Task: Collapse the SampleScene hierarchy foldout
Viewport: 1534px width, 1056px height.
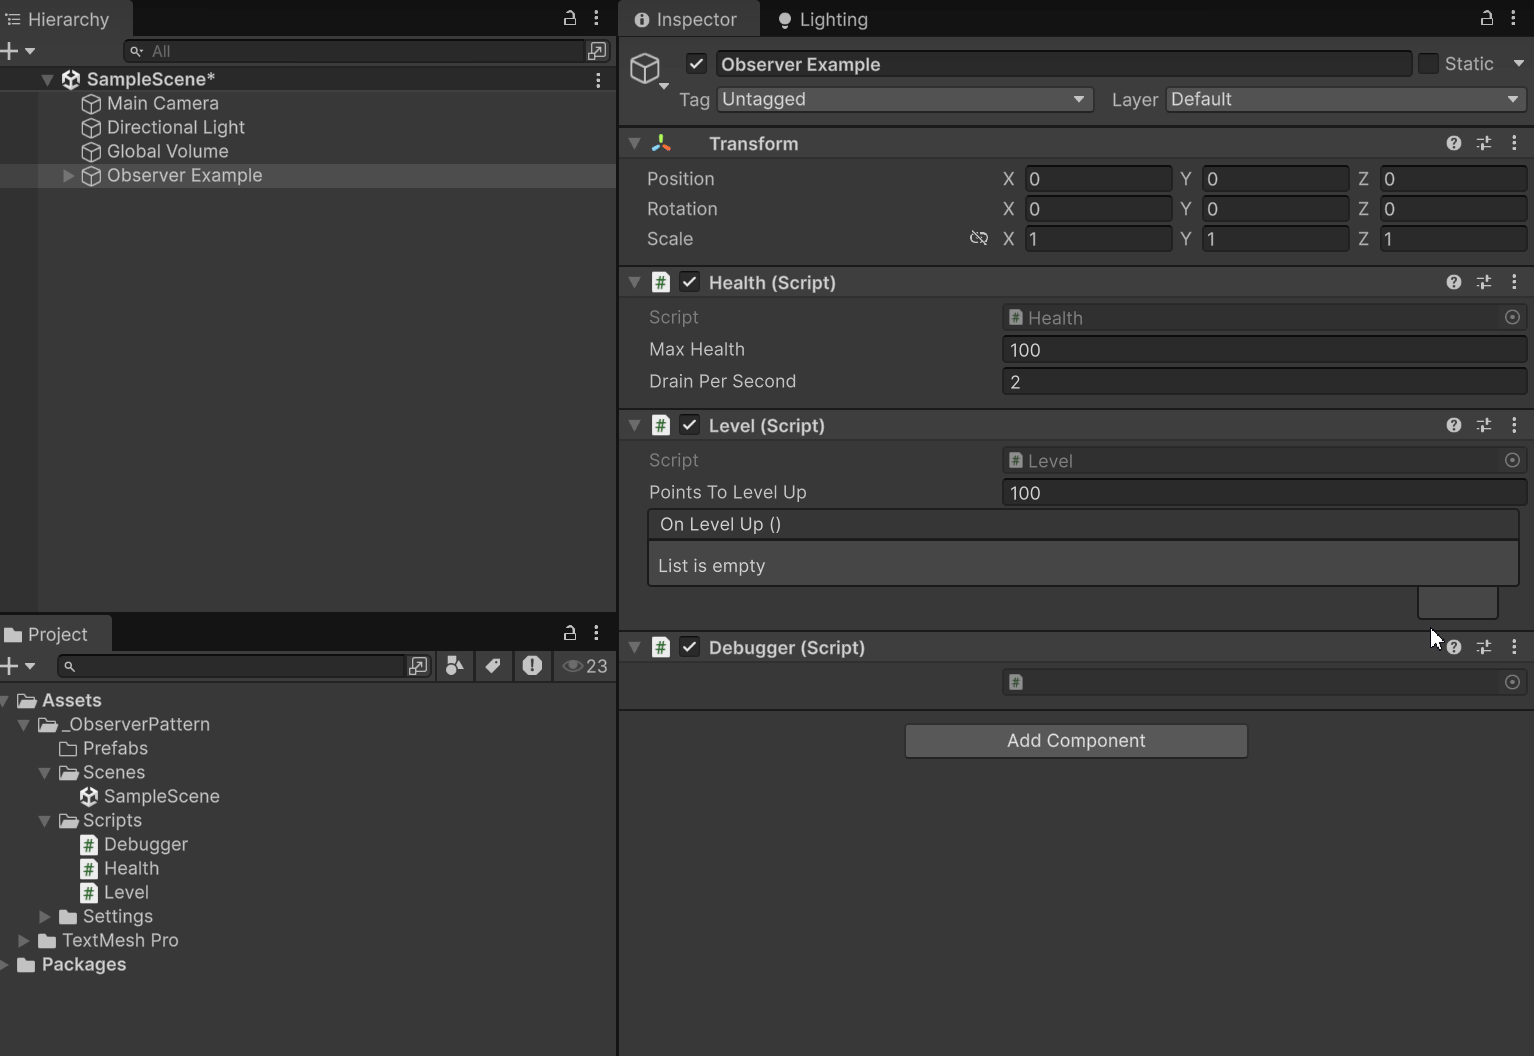Action: 47,79
